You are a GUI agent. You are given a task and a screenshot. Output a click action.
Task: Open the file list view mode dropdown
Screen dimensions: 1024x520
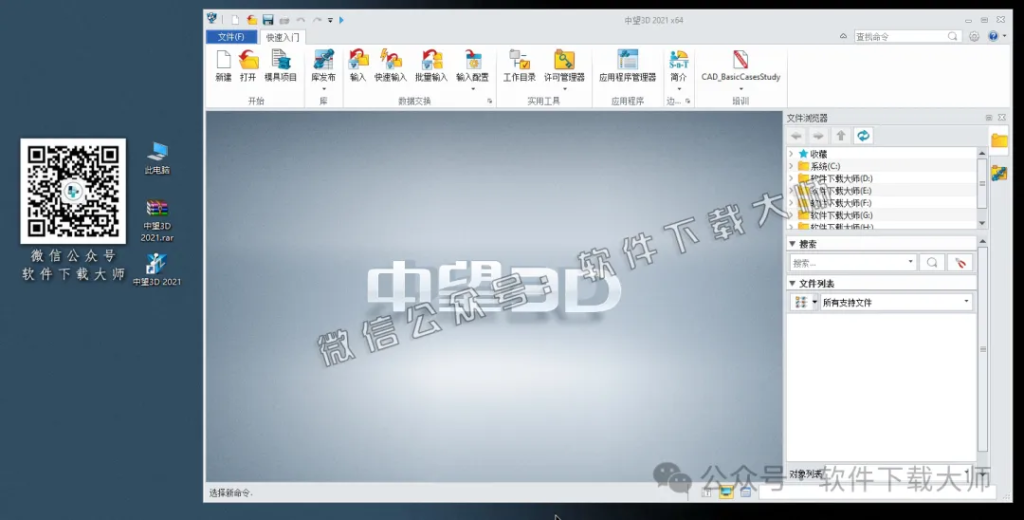[814, 302]
